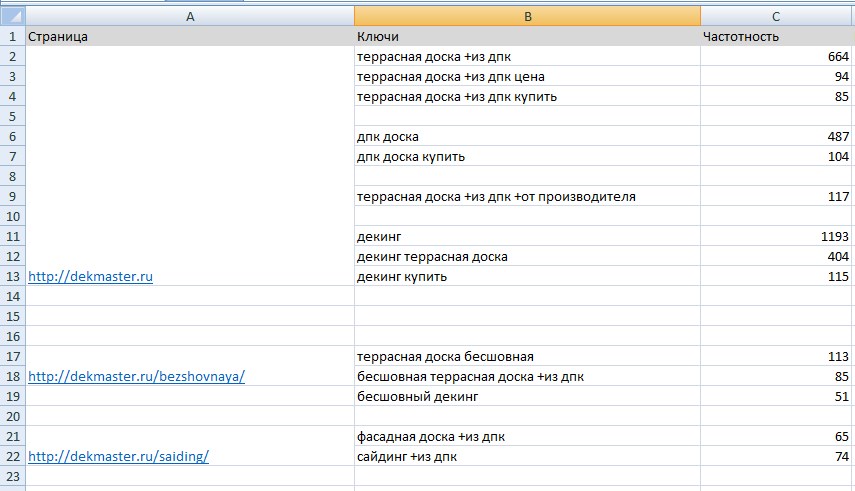Select frequency value 1193
The image size is (855, 491).
[x=776, y=237]
